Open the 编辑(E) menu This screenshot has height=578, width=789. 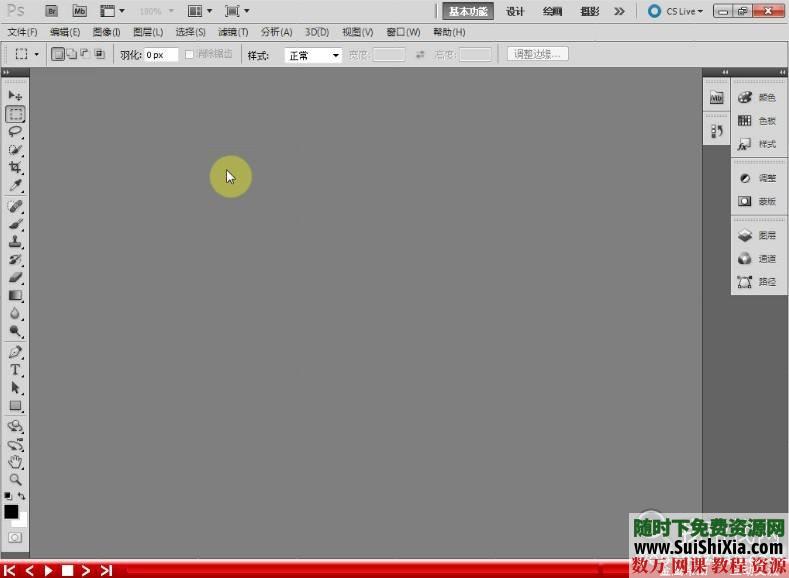tap(65, 32)
